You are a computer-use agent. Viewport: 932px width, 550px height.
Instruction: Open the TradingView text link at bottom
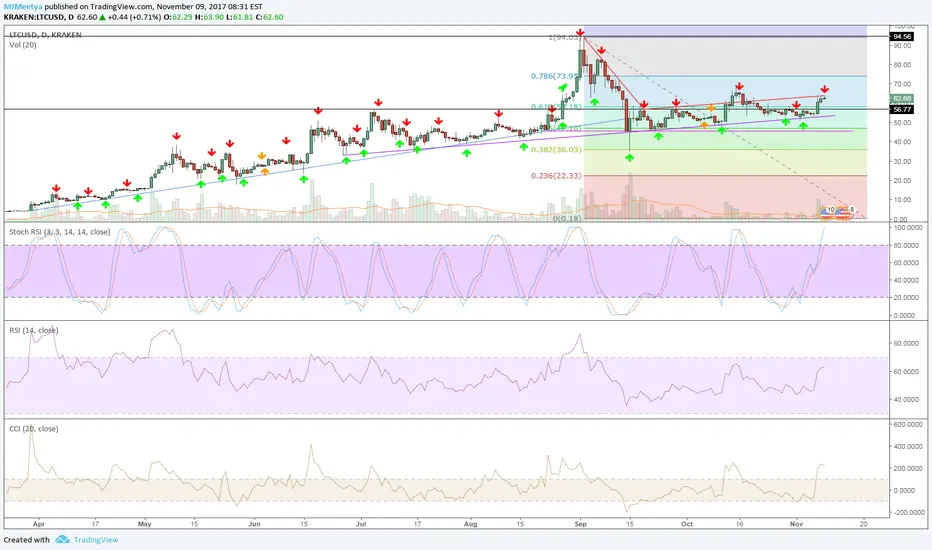point(96,540)
